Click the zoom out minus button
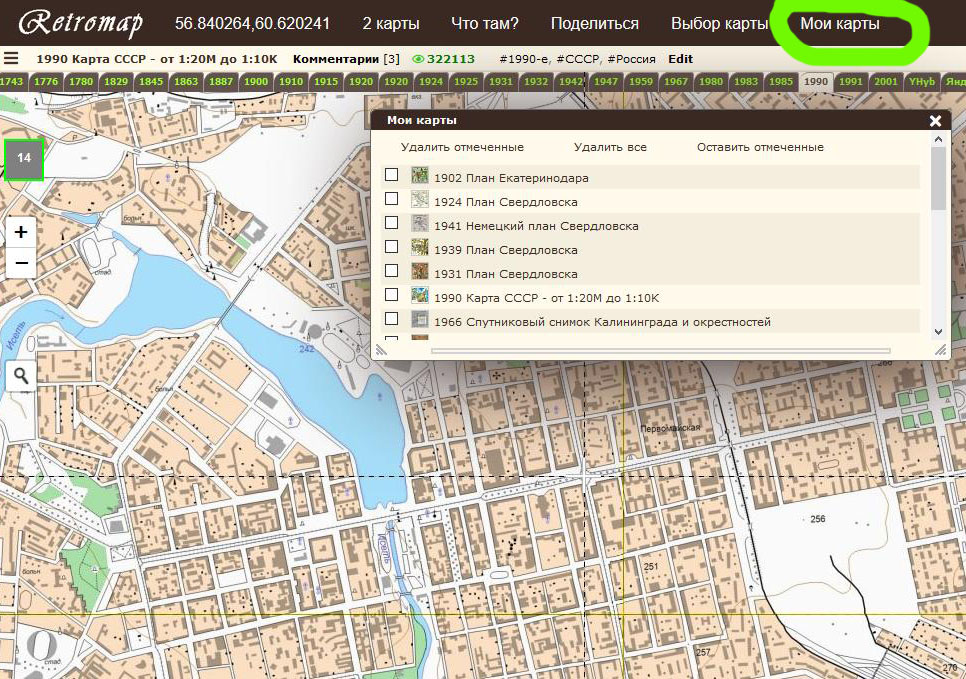Viewport: 966px width, 679px height. (x=21, y=263)
